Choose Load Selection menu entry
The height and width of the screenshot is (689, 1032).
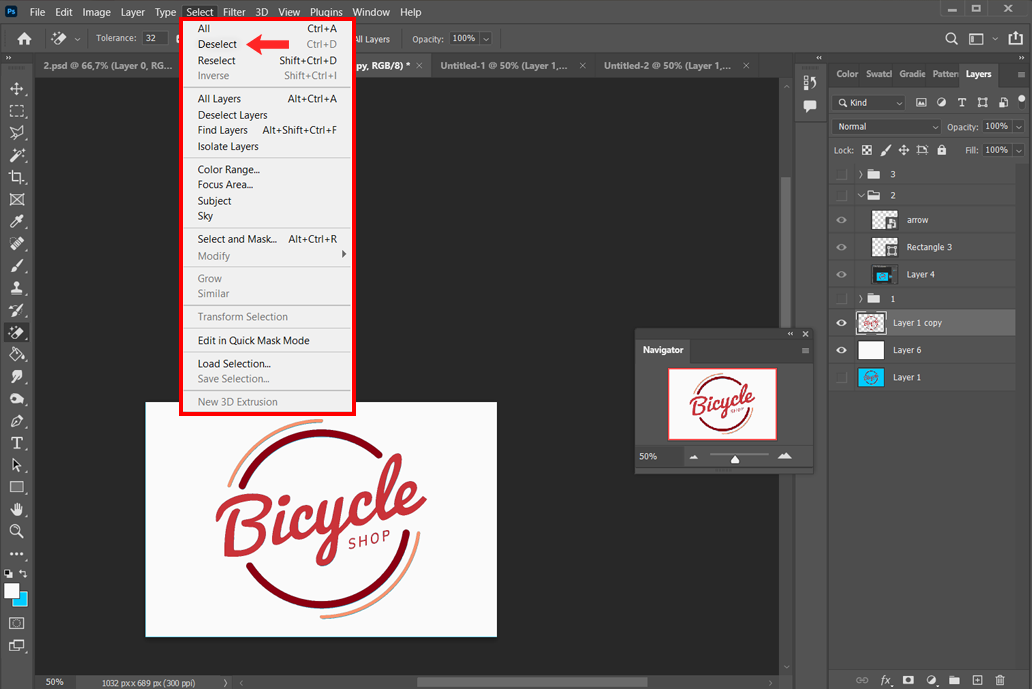pyautogui.click(x=234, y=364)
